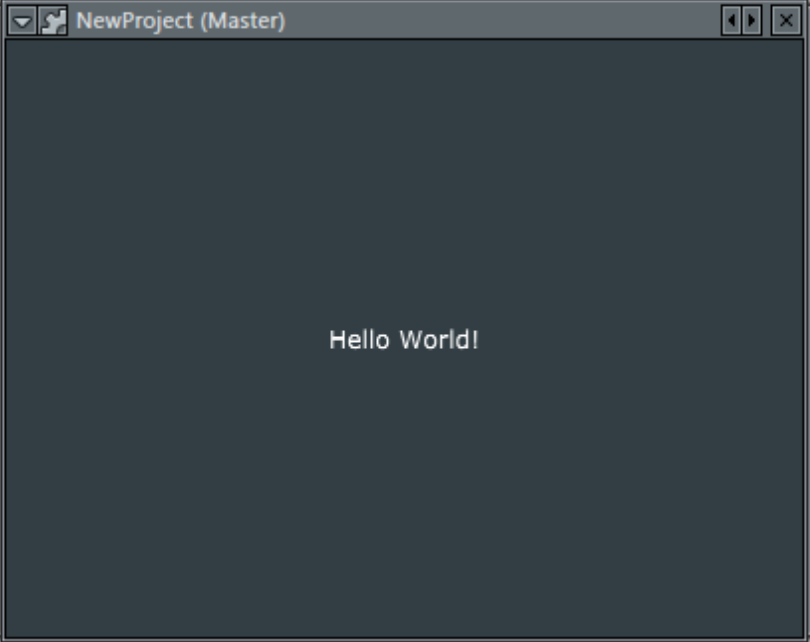Click blank plugin area above Hello World!
The image size is (810, 642).
pyautogui.click(x=404, y=180)
